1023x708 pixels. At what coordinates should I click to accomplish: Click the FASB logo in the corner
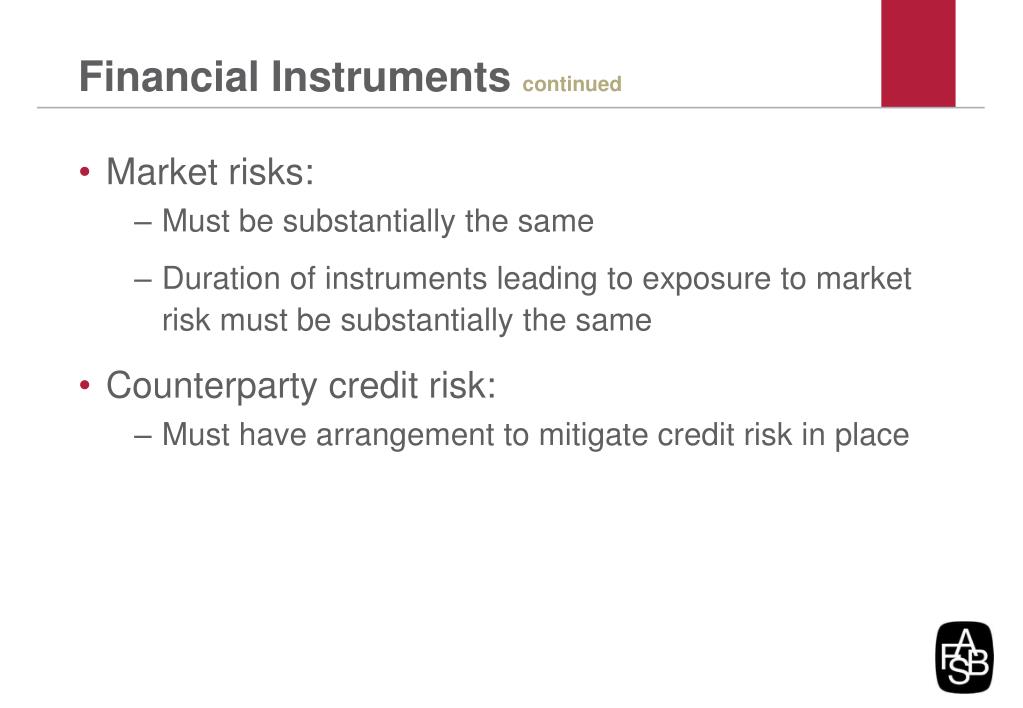[964, 657]
